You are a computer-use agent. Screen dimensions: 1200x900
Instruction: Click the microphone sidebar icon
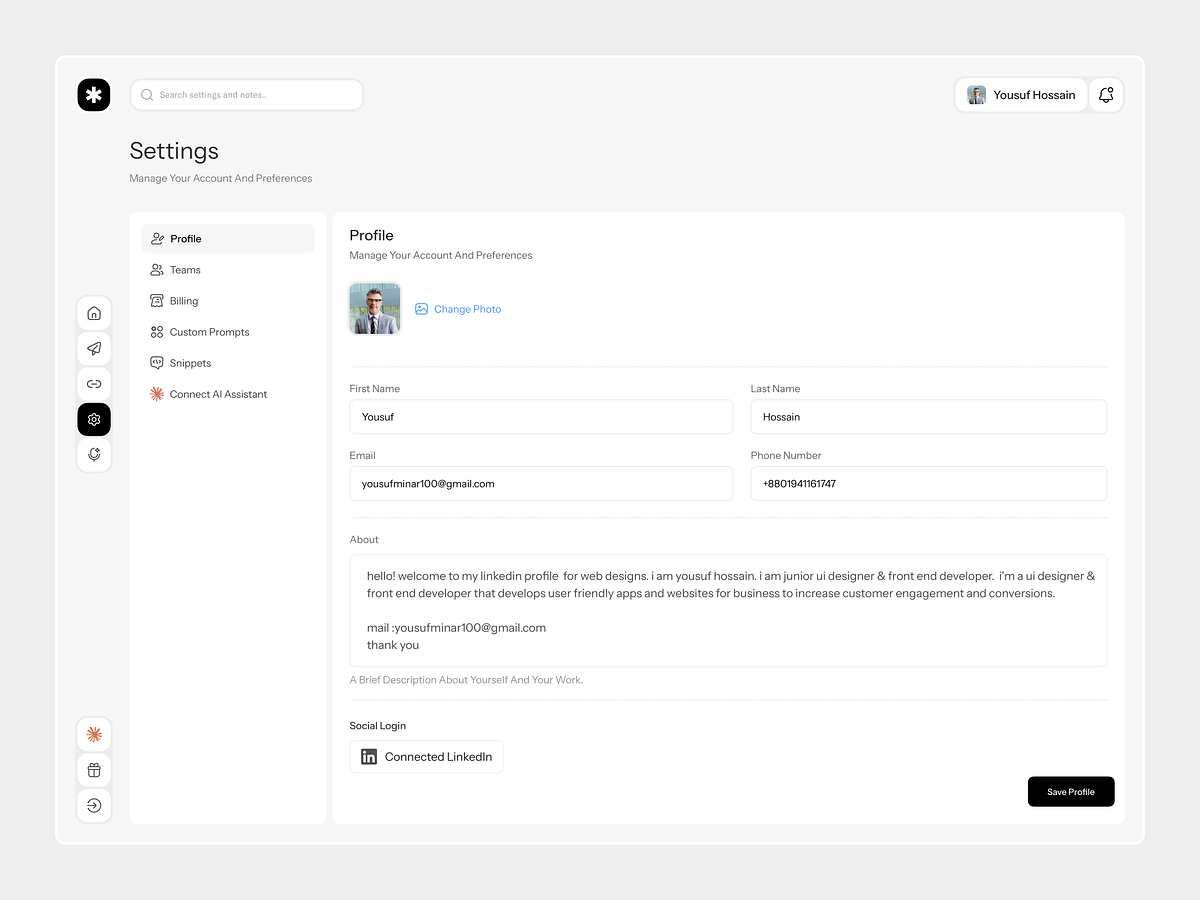click(94, 455)
